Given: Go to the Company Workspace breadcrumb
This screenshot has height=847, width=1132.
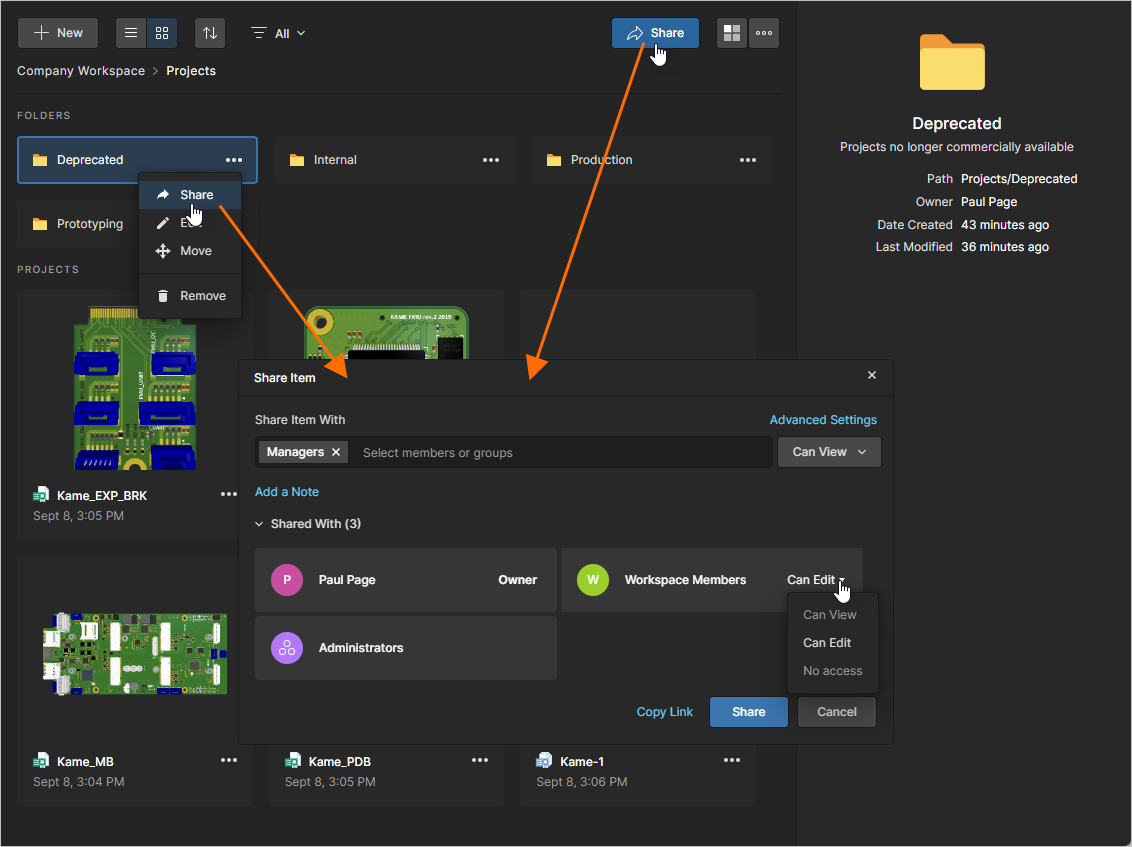Looking at the screenshot, I should click(81, 71).
